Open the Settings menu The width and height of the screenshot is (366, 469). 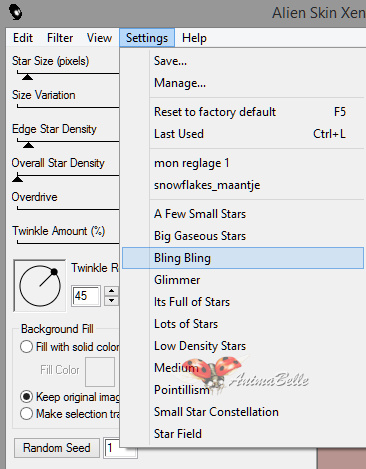147,38
